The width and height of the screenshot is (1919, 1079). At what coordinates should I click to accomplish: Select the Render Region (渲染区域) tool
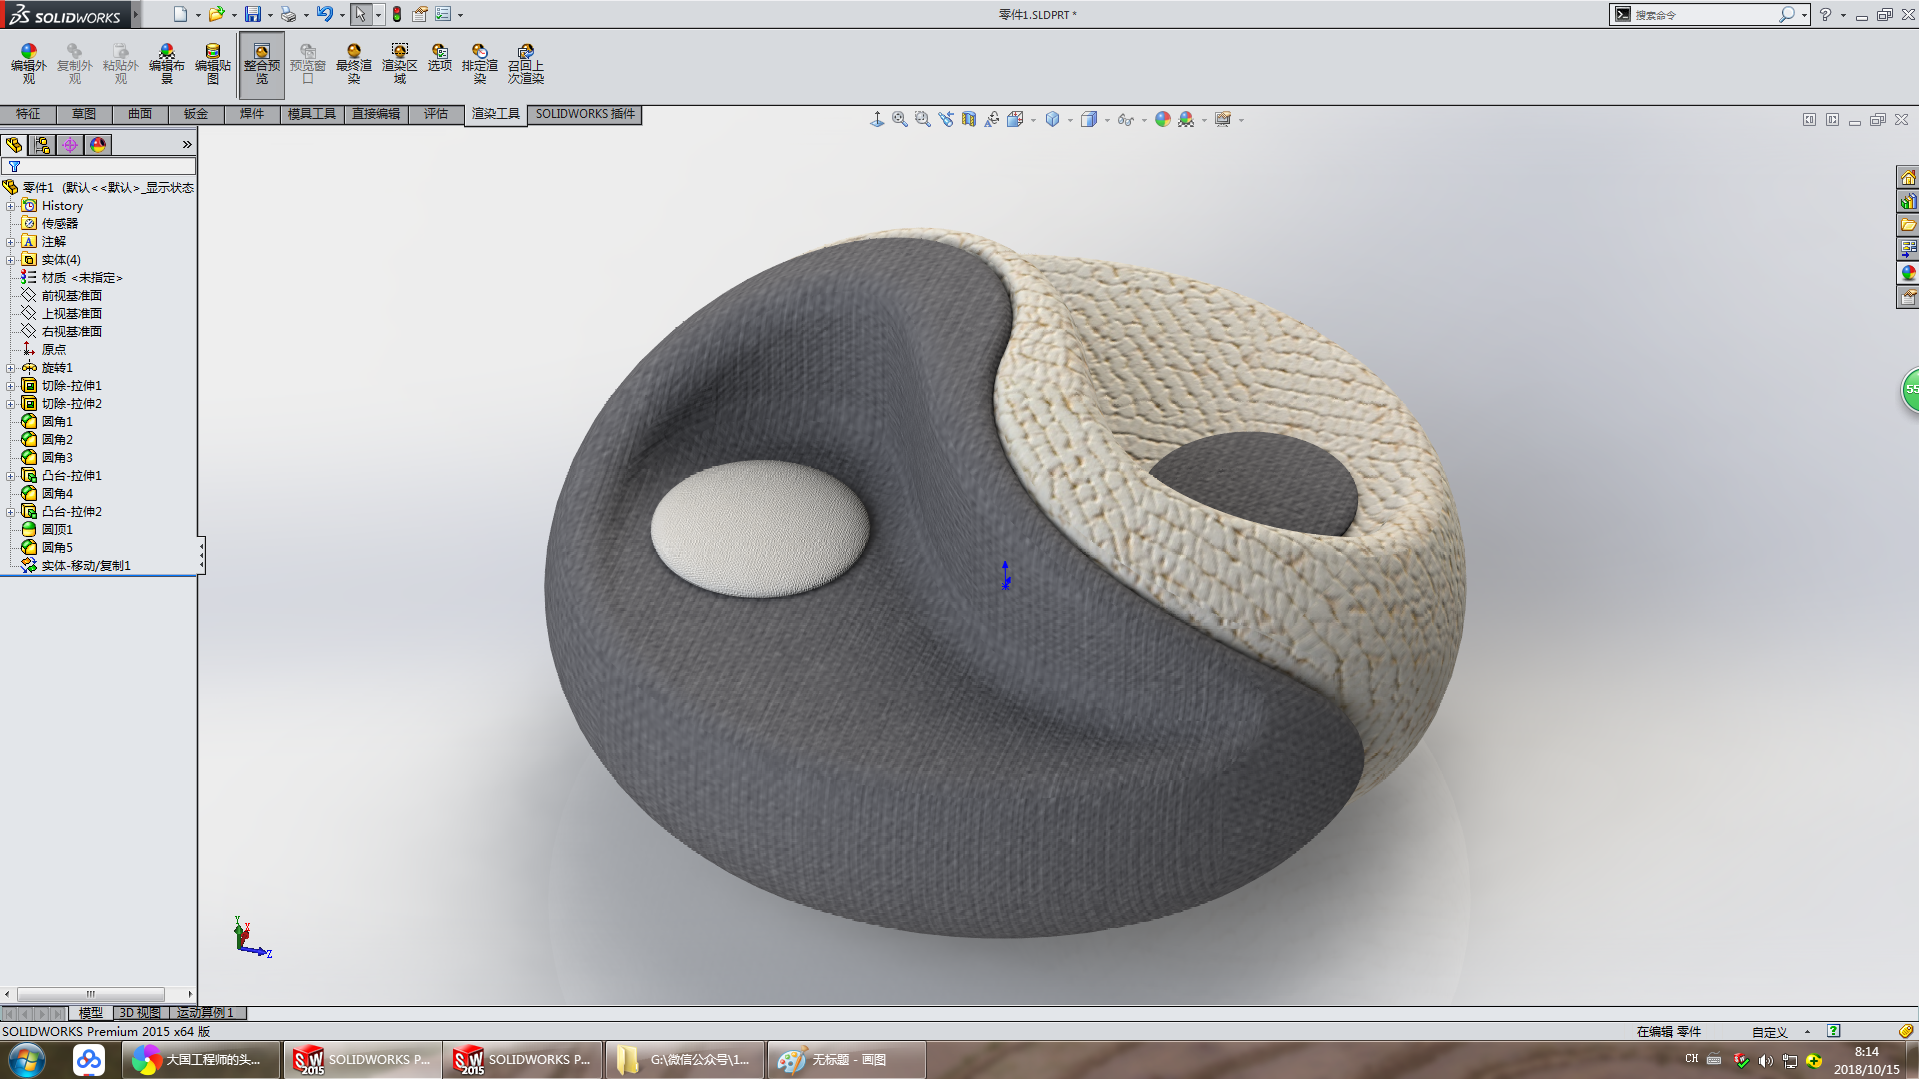click(399, 64)
